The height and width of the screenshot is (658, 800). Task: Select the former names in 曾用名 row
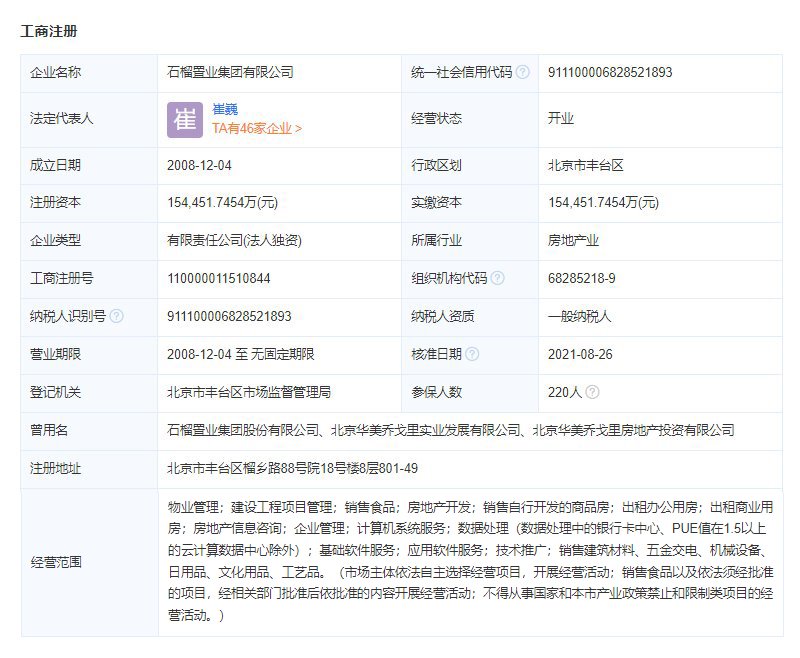click(x=451, y=430)
